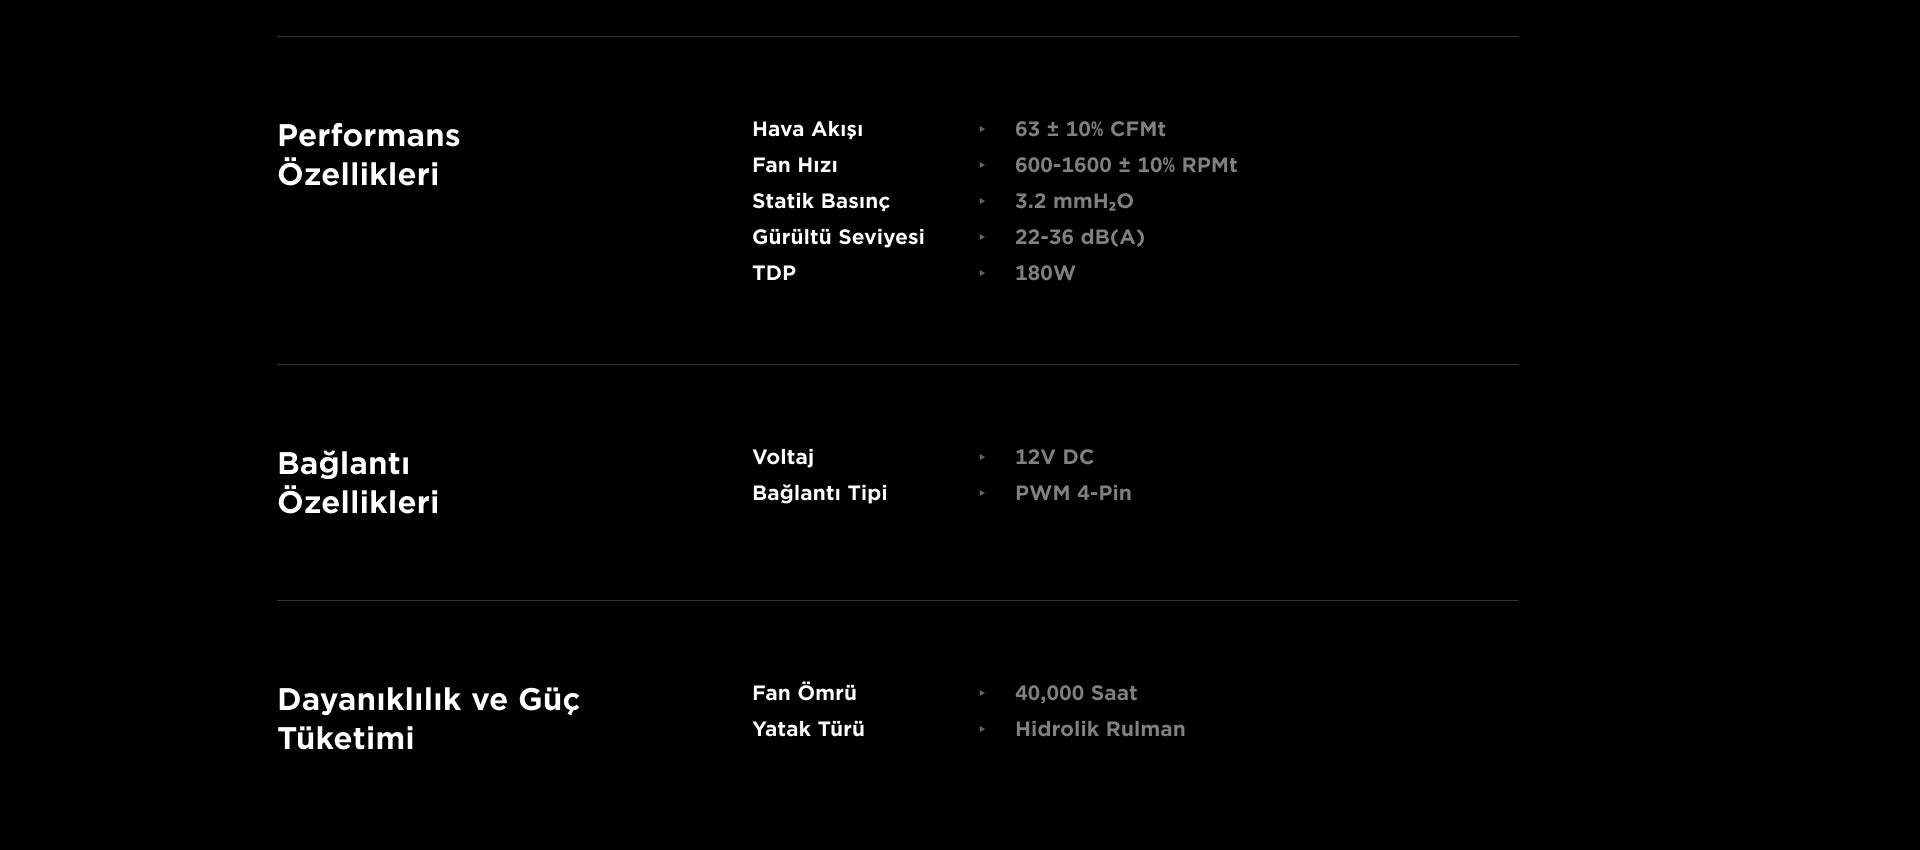Select the Bağlantı Özellikleri section heading
Screen dimensions: 1920x850
358,483
